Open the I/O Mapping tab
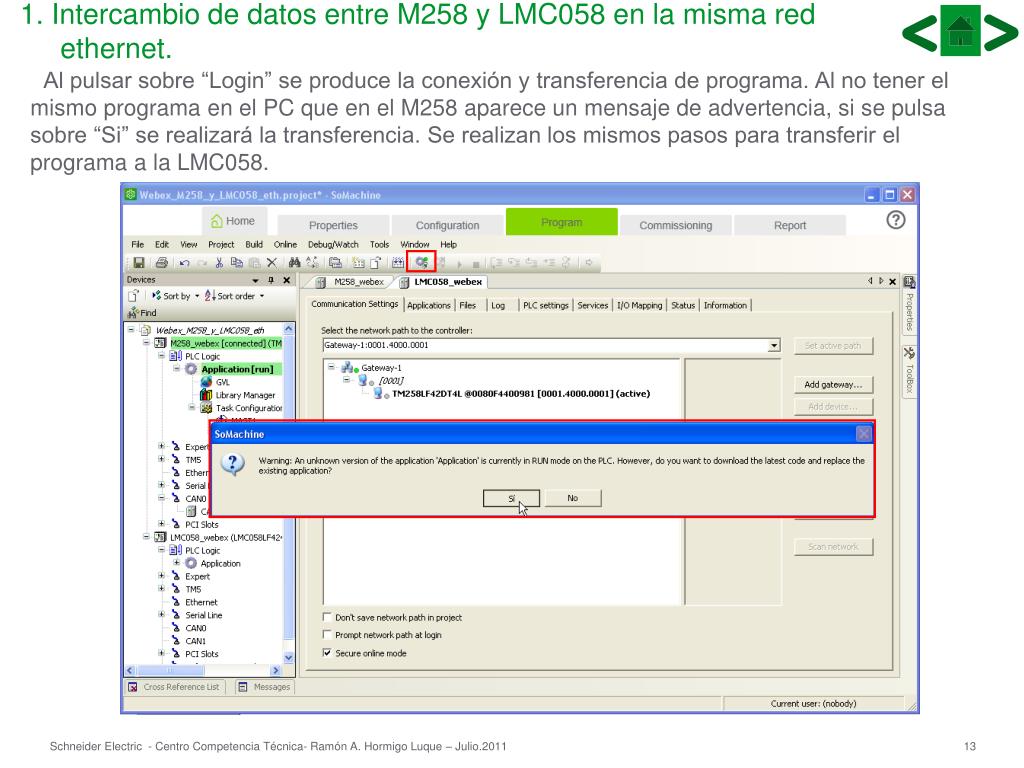1024x768 pixels. [x=639, y=305]
